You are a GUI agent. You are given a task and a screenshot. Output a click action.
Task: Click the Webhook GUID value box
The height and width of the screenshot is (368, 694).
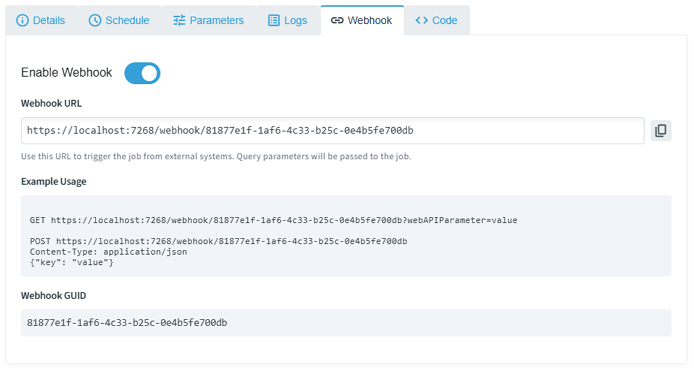click(346, 323)
